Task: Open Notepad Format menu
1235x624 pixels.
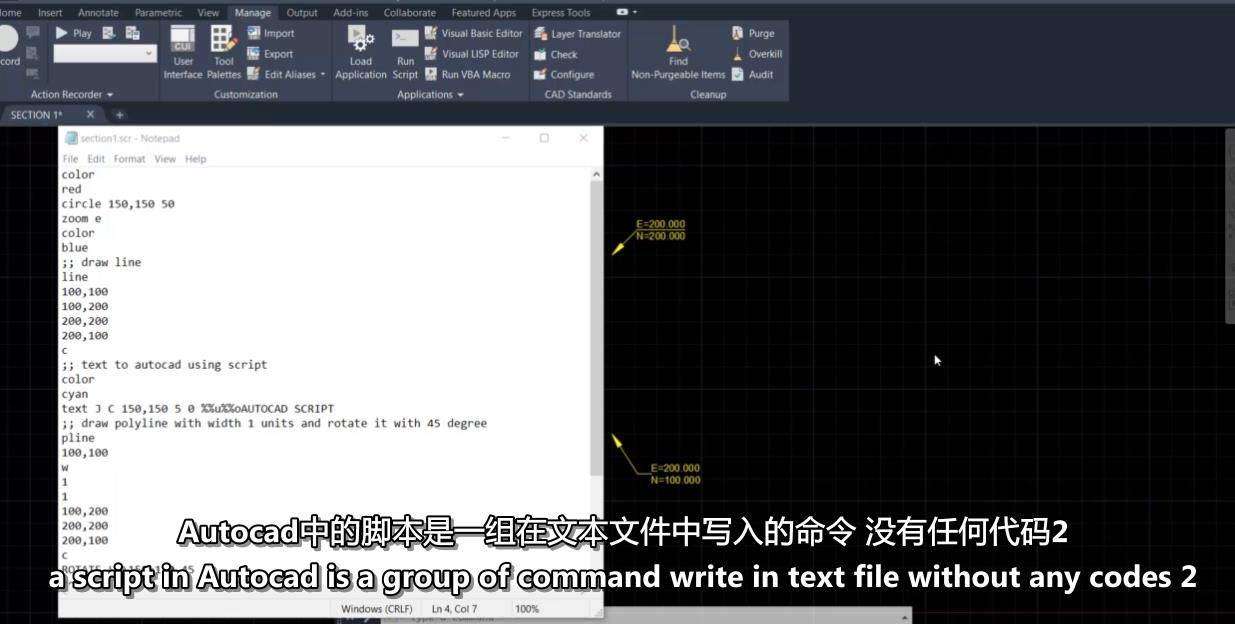Action: (x=129, y=158)
